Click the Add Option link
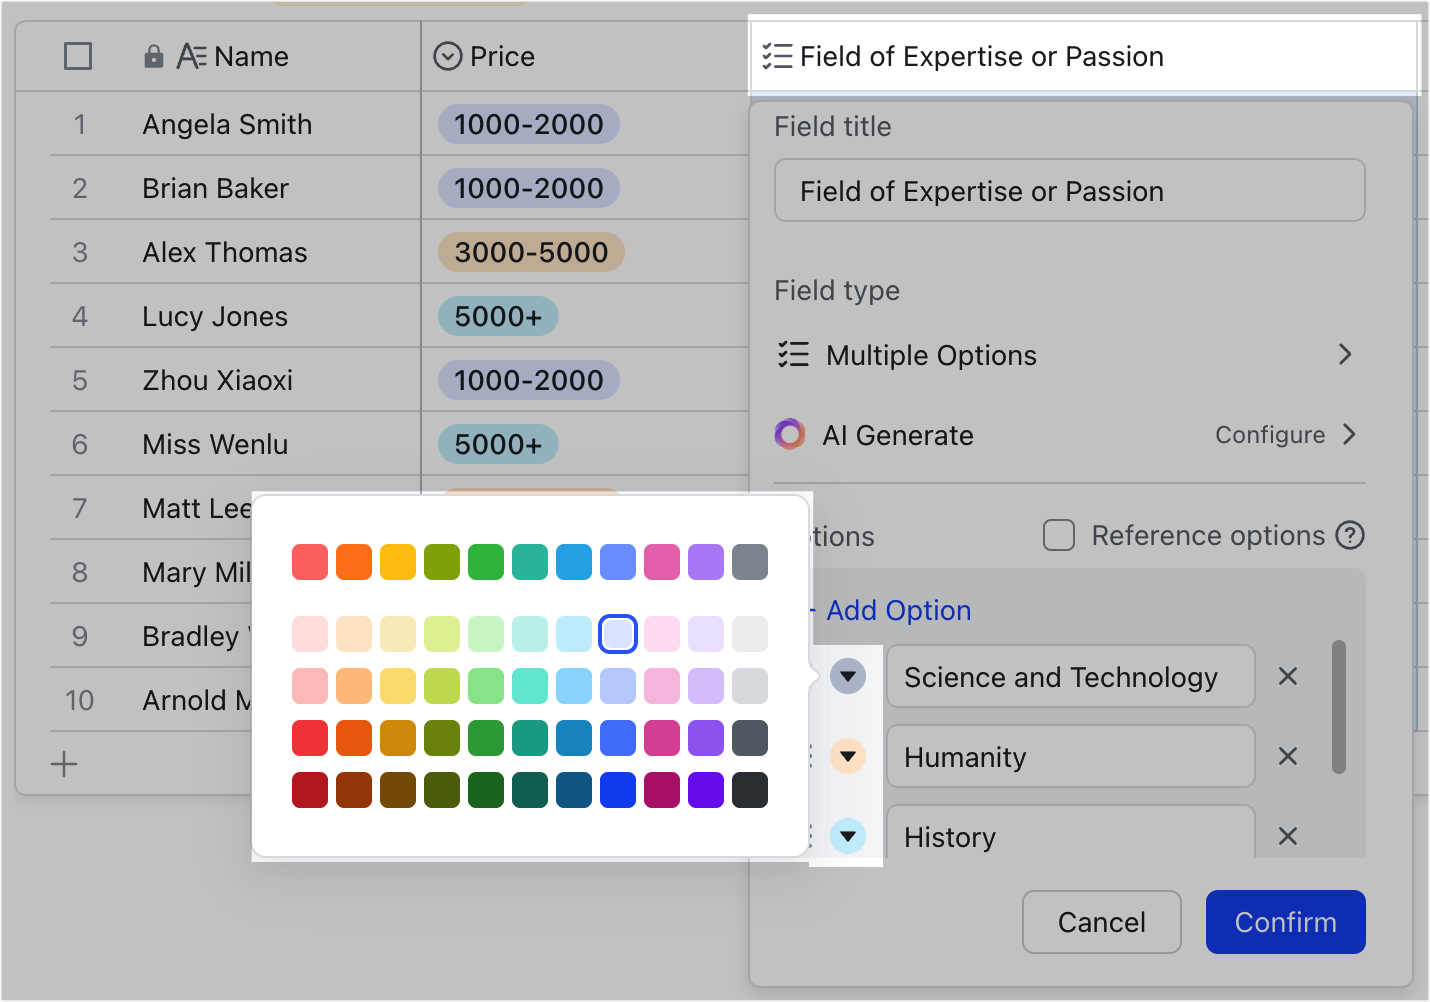 click(898, 611)
